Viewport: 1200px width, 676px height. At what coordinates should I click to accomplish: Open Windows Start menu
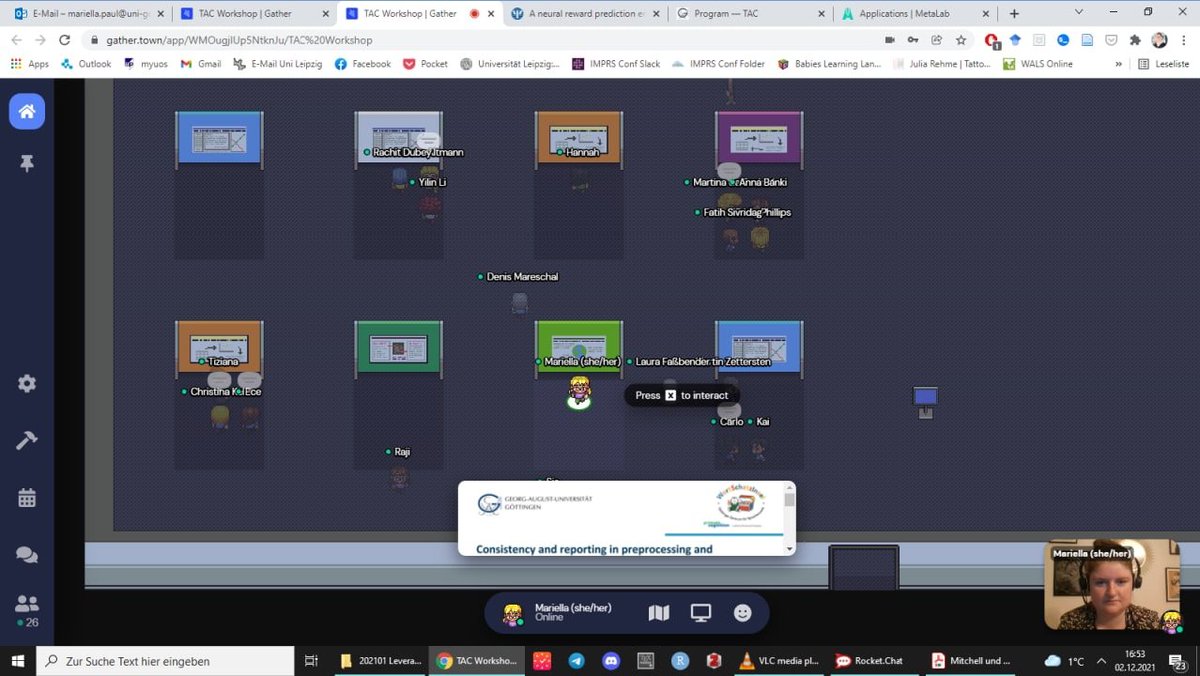pyautogui.click(x=17, y=661)
